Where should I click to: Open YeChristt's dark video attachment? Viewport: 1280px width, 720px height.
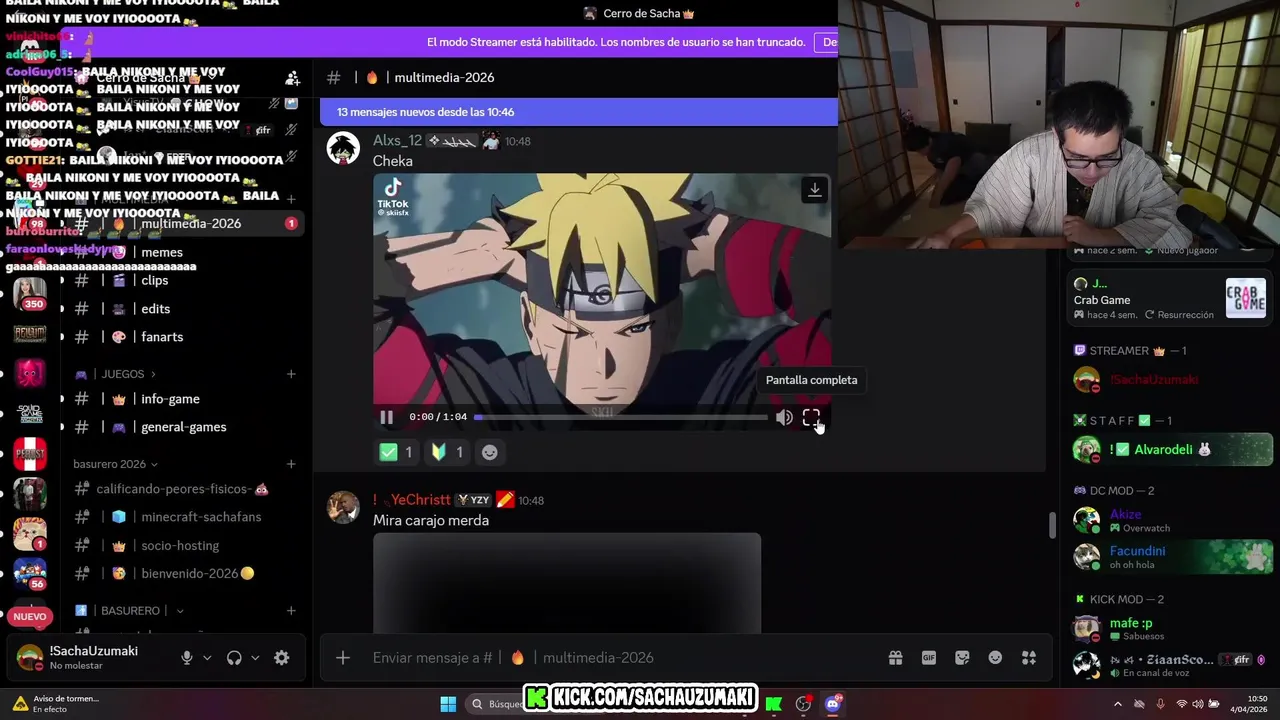point(567,583)
